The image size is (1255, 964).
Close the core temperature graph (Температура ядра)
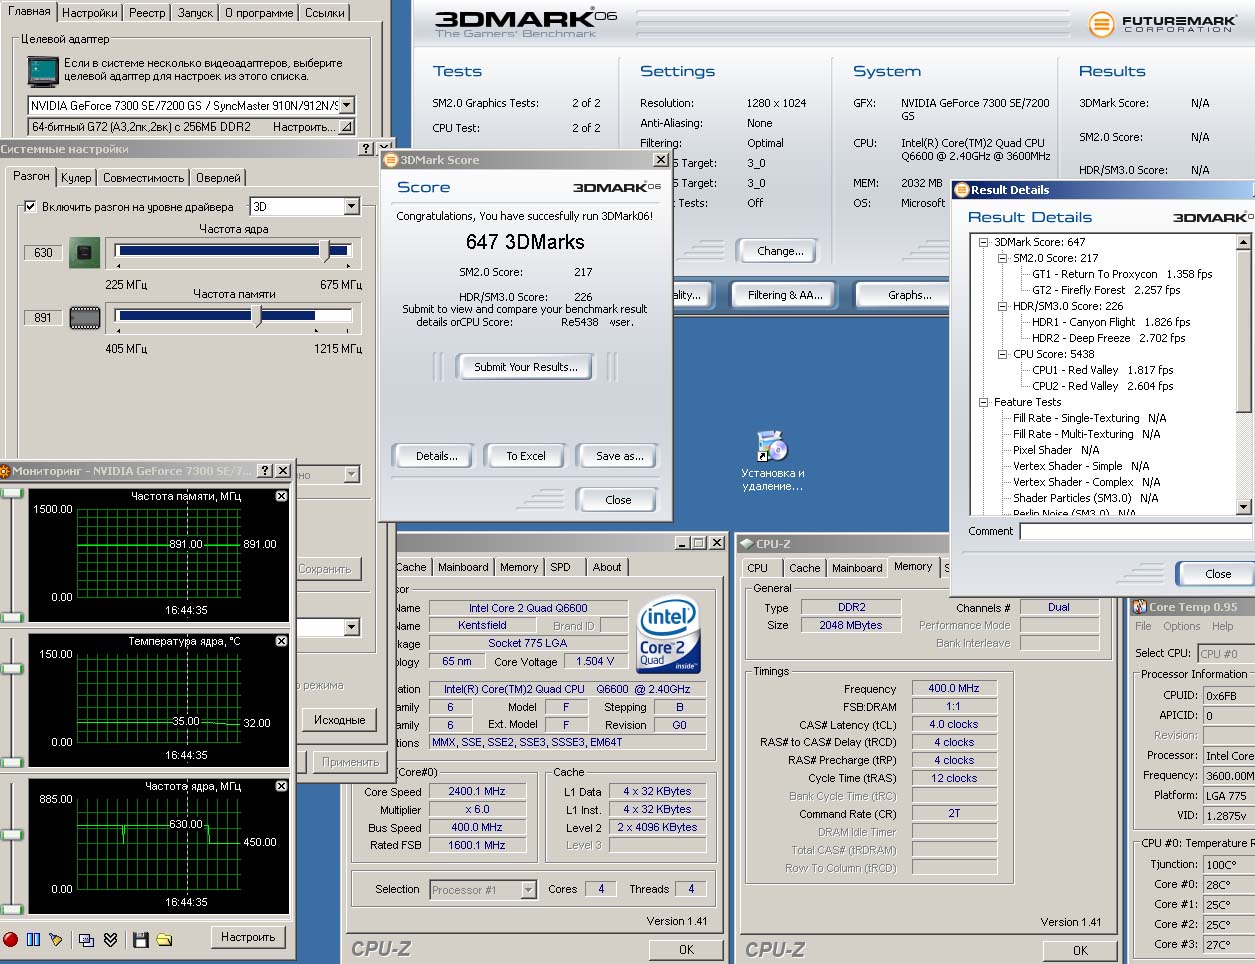click(281, 641)
